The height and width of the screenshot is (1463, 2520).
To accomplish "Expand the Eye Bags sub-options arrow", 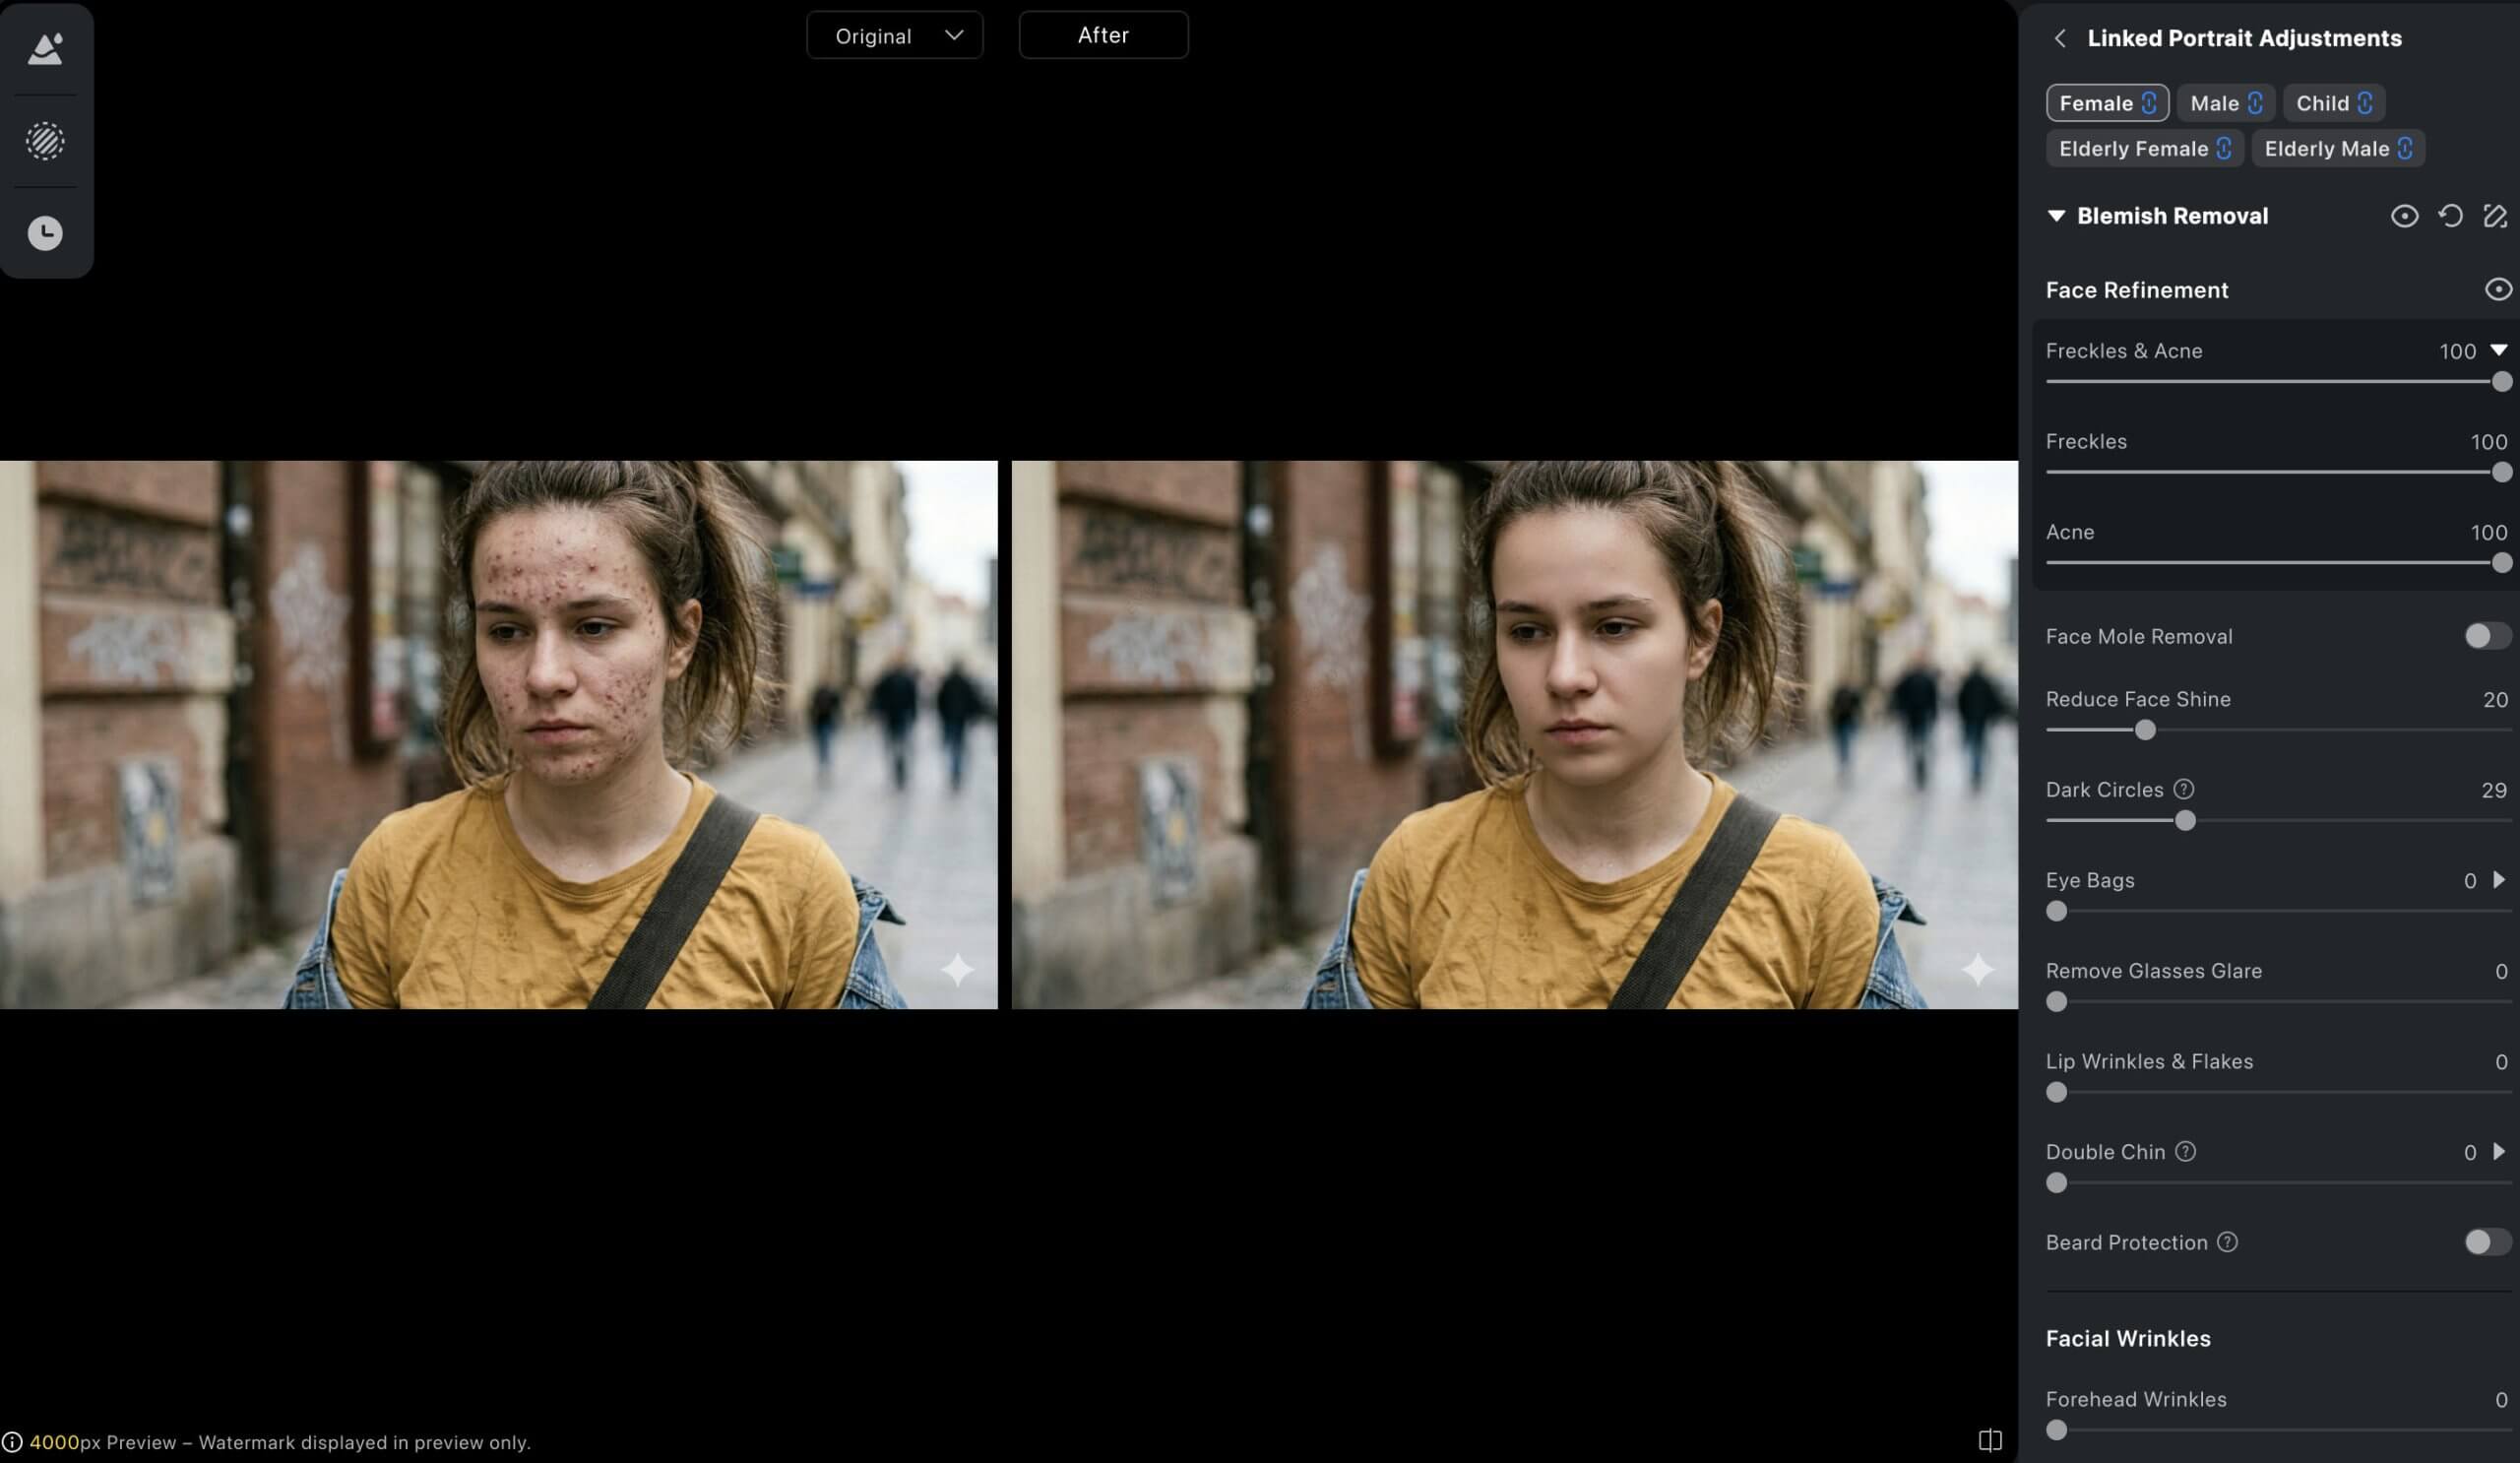I will (x=2499, y=880).
